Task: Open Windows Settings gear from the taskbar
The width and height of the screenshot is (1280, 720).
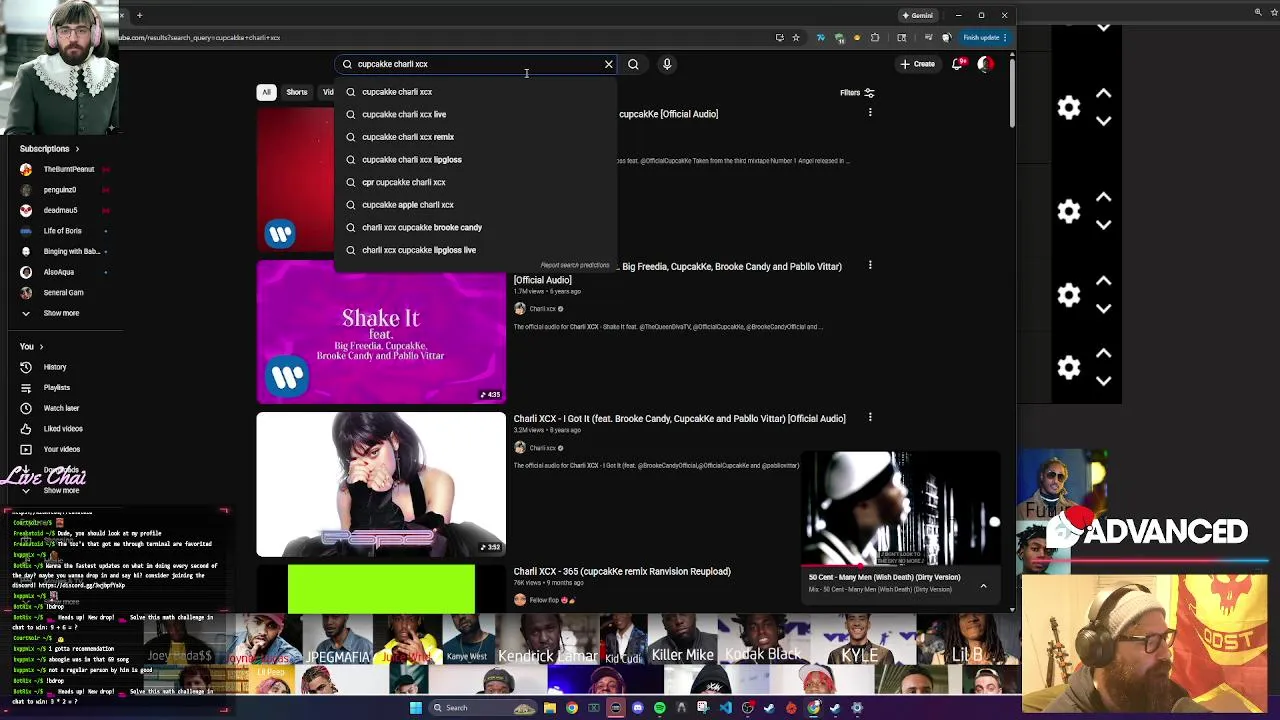Action: click(857, 708)
